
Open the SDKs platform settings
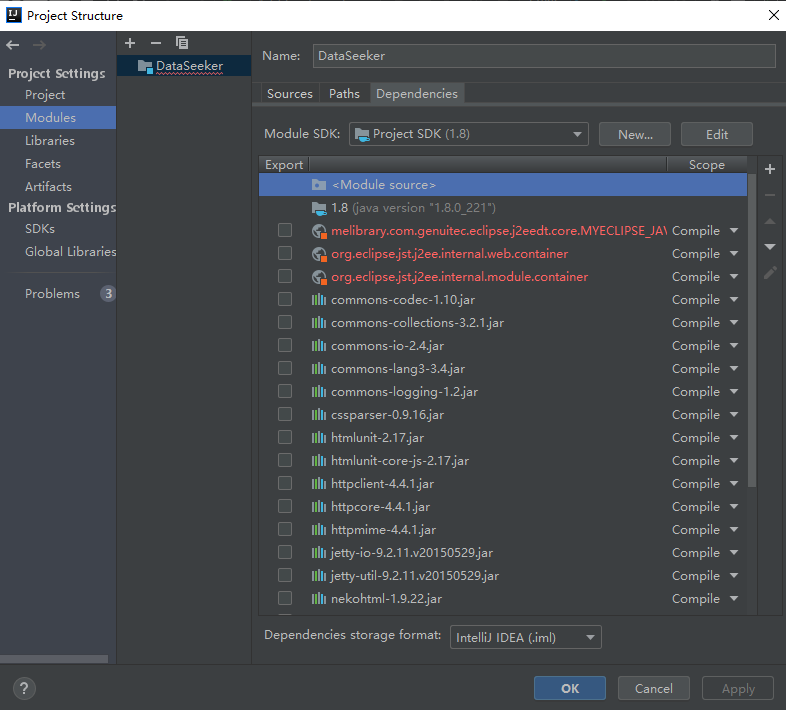click(x=40, y=229)
